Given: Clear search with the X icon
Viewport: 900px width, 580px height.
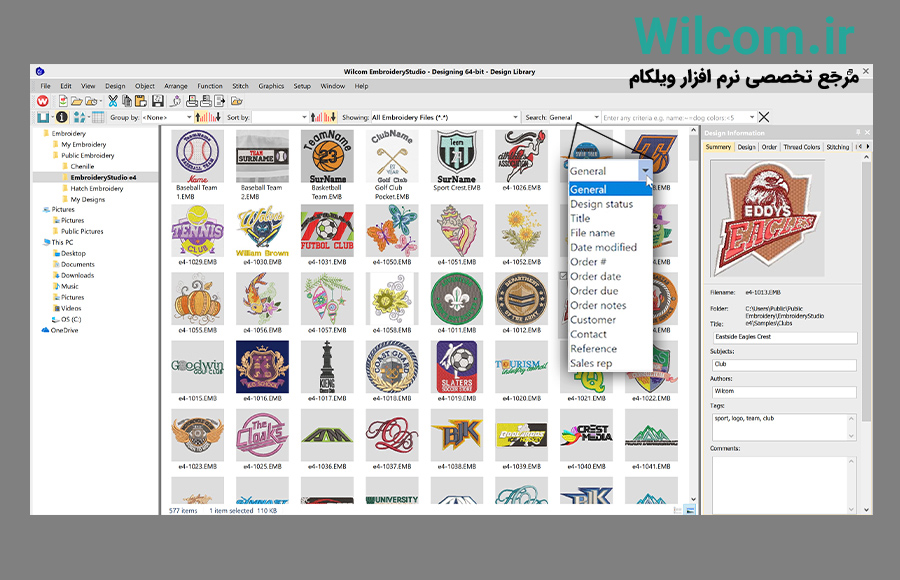Looking at the screenshot, I should point(764,117).
